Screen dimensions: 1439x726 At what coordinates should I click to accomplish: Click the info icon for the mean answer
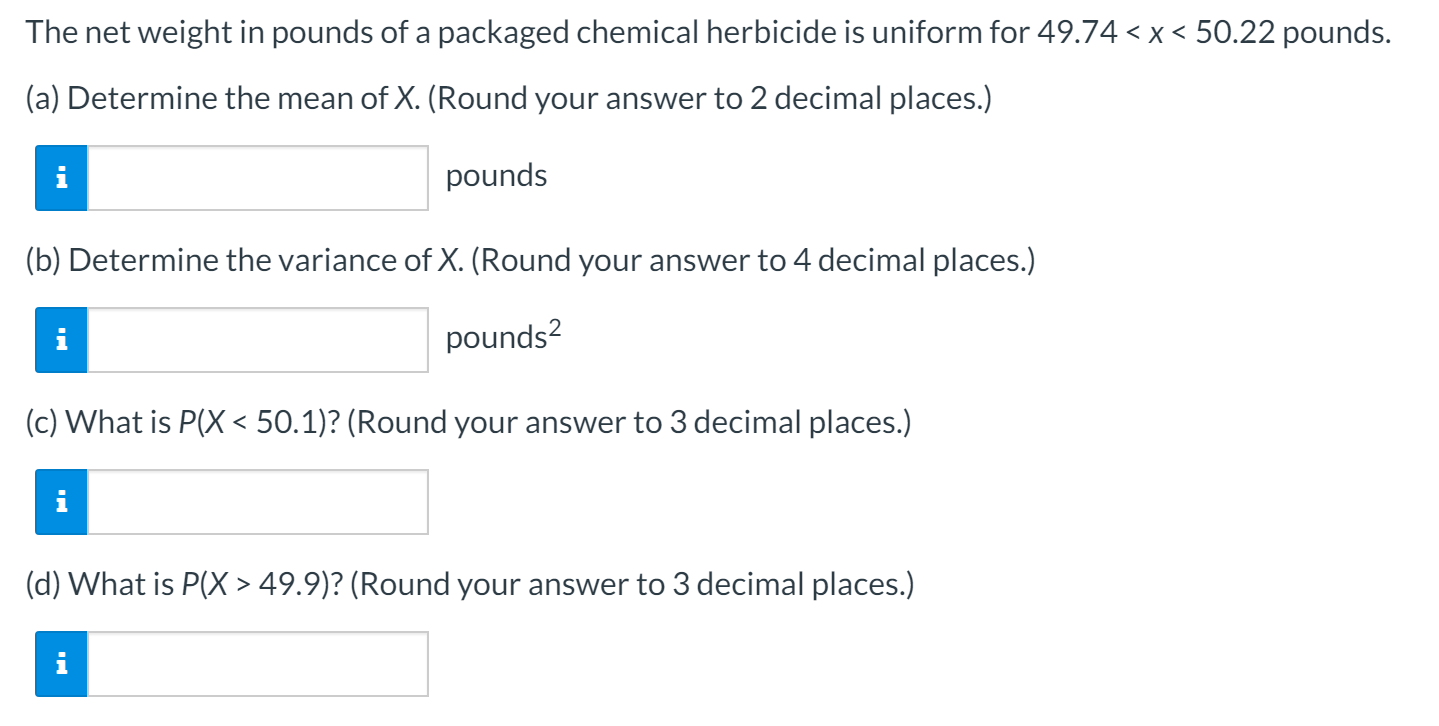61,178
